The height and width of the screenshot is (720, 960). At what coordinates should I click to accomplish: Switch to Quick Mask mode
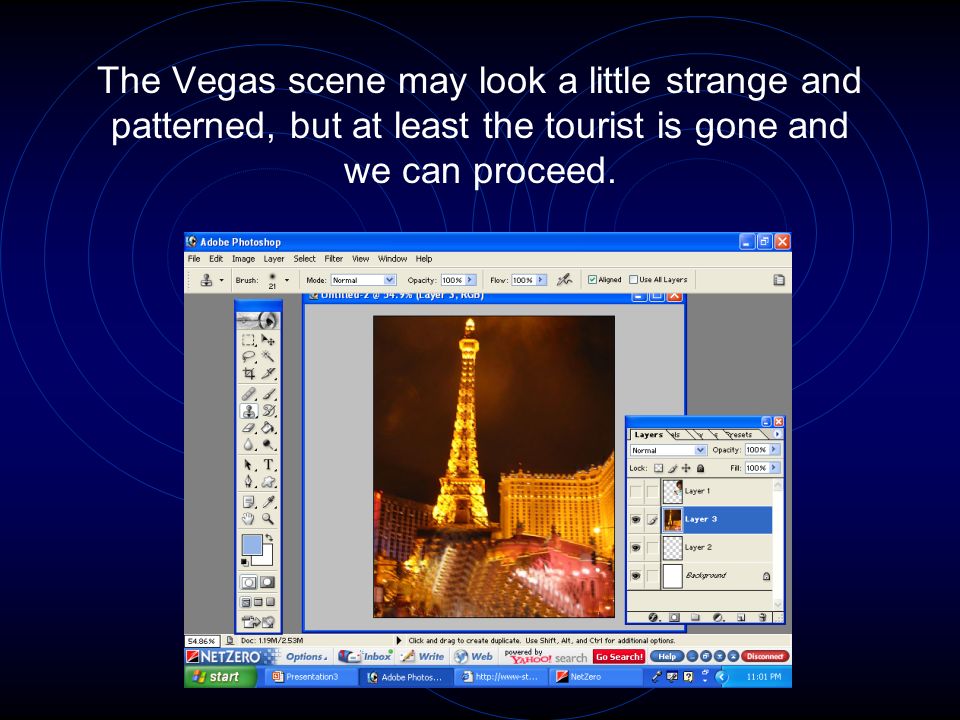[268, 582]
